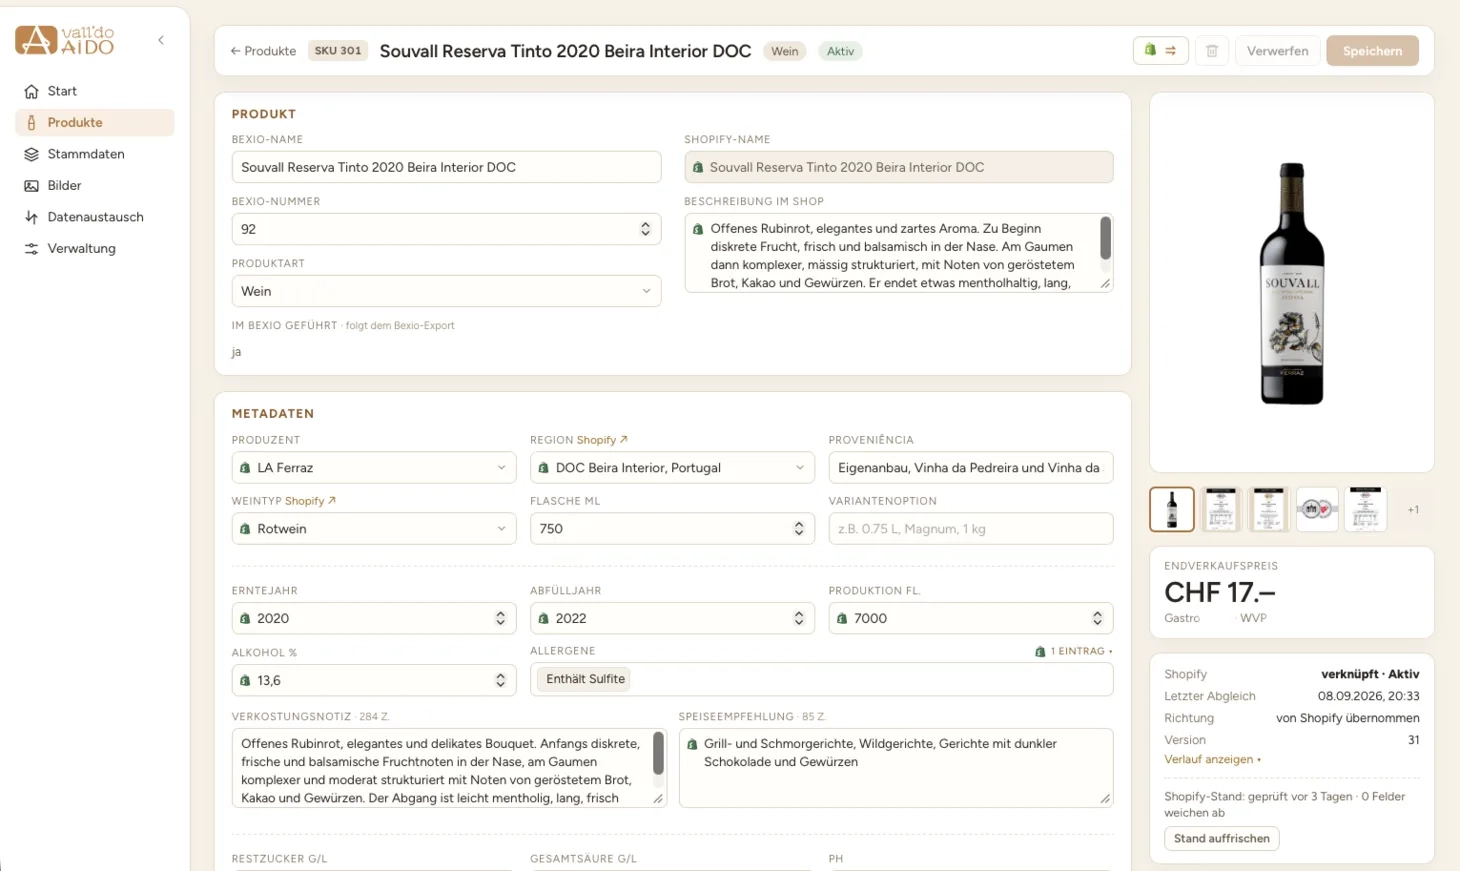Click the Verwerfen button
Image resolution: width=1460 pixels, height=871 pixels.
click(1277, 51)
